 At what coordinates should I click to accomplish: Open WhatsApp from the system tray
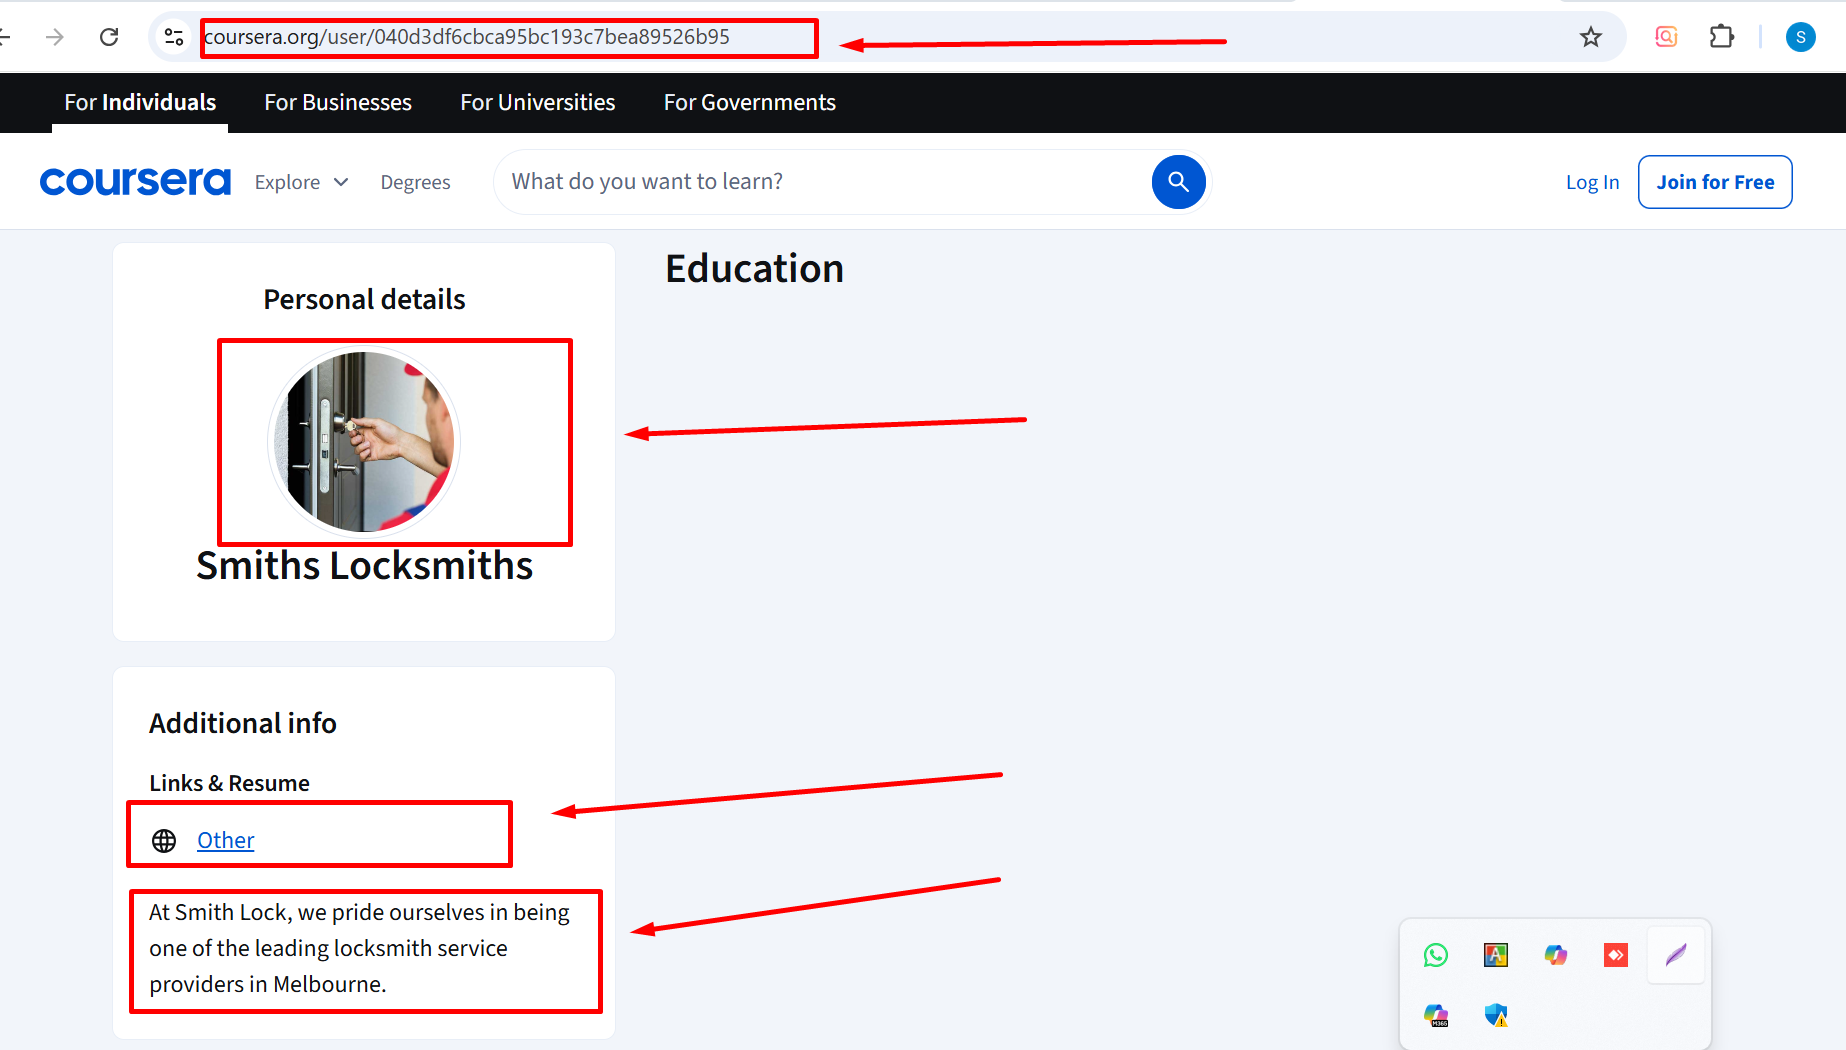(1436, 955)
